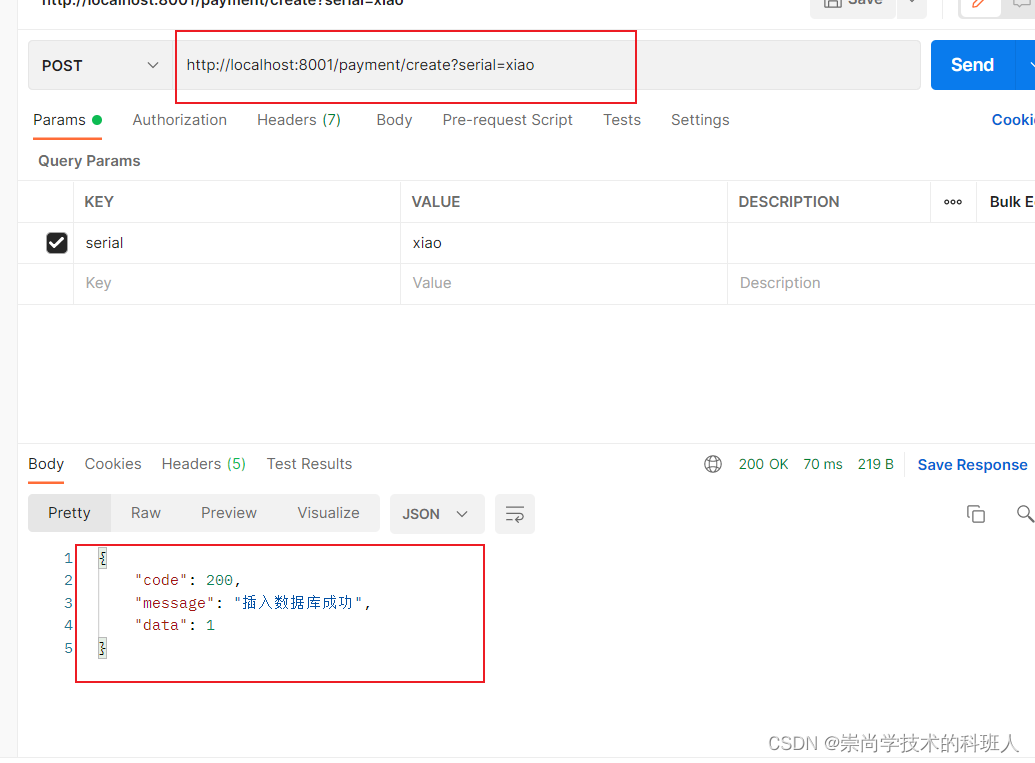
Task: Open the column options three-dots menu
Action: coord(952,202)
